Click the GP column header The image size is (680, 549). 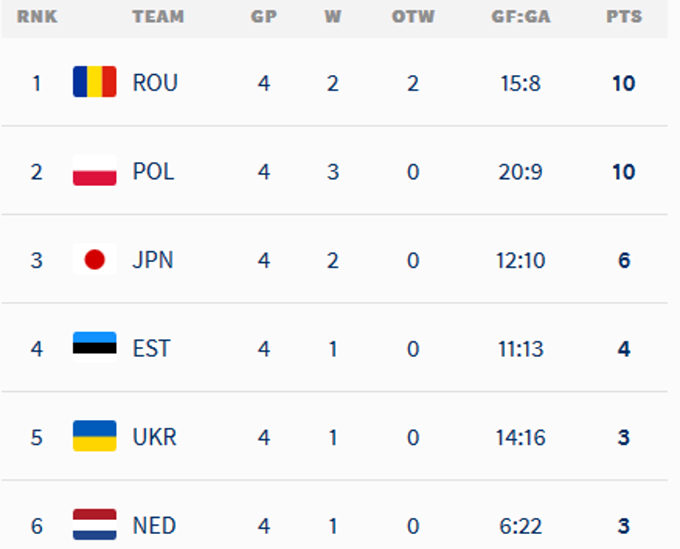[263, 17]
